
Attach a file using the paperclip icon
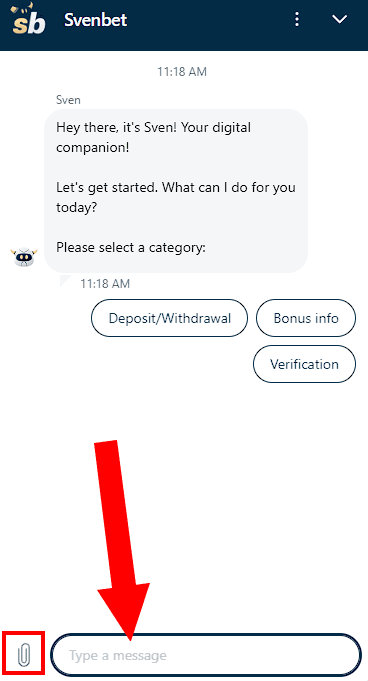pyautogui.click(x=23, y=655)
